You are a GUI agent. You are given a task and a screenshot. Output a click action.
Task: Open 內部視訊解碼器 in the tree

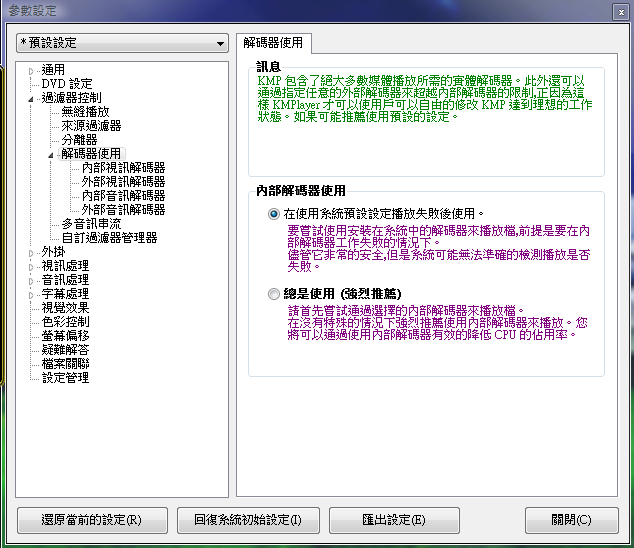click(x=123, y=168)
